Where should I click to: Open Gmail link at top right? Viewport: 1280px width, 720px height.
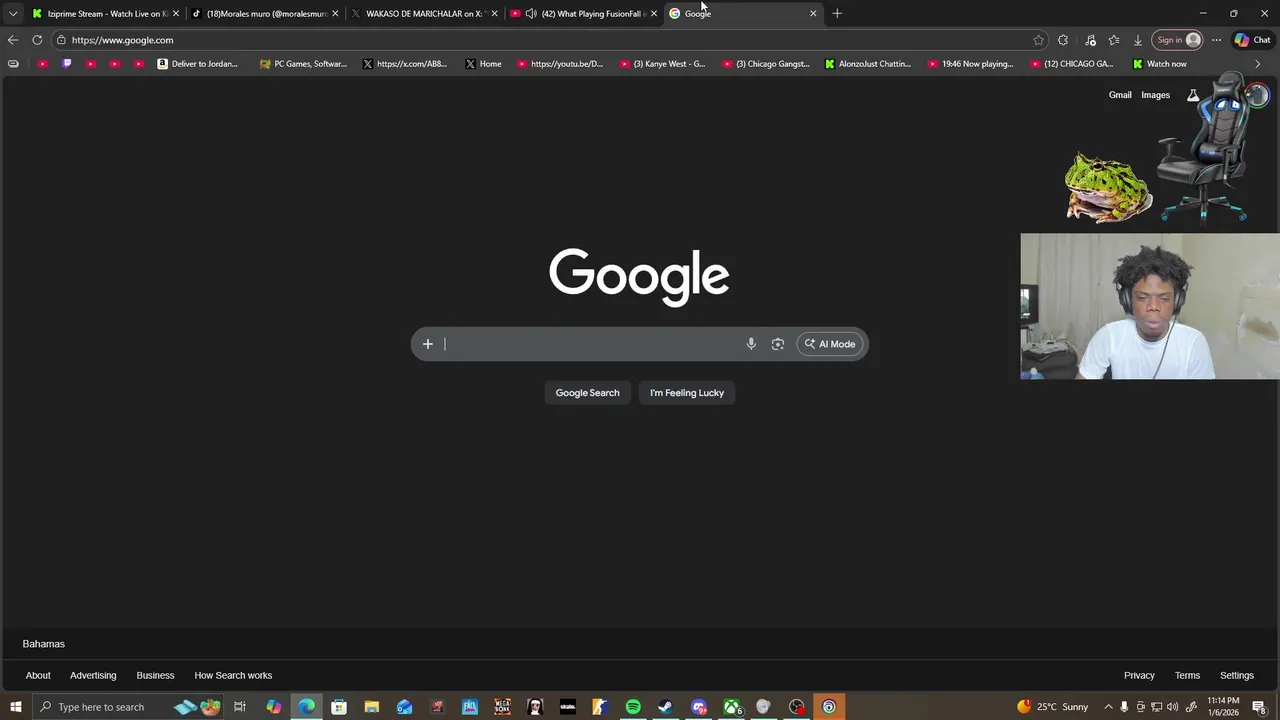tap(1120, 95)
